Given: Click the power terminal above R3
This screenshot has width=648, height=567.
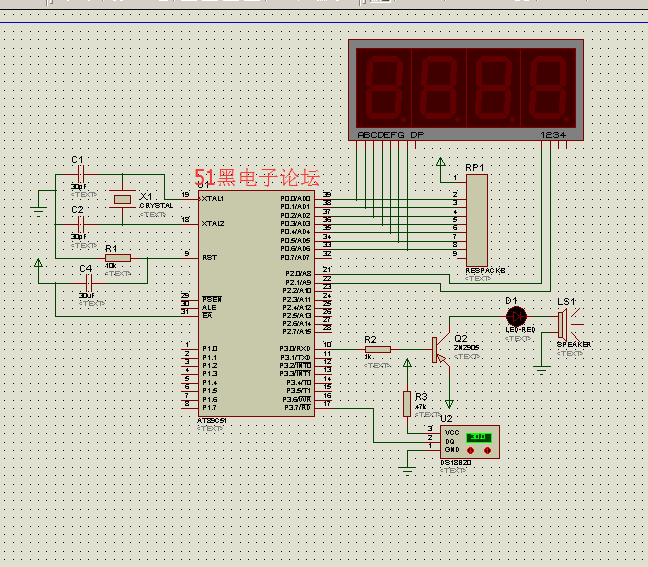Looking at the screenshot, I should pyautogui.click(x=407, y=363).
